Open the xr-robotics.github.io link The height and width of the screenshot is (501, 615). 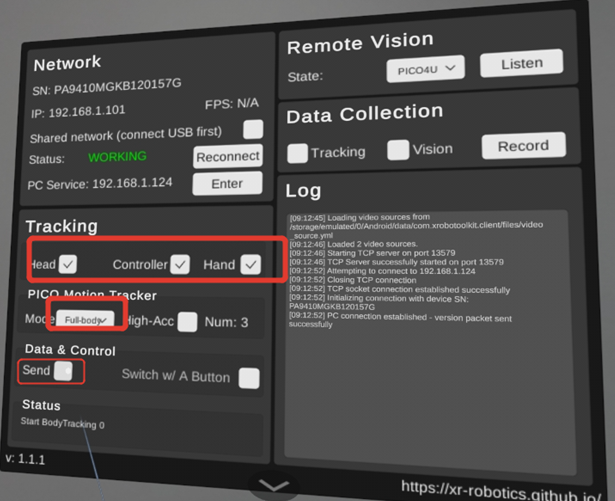pos(501,490)
